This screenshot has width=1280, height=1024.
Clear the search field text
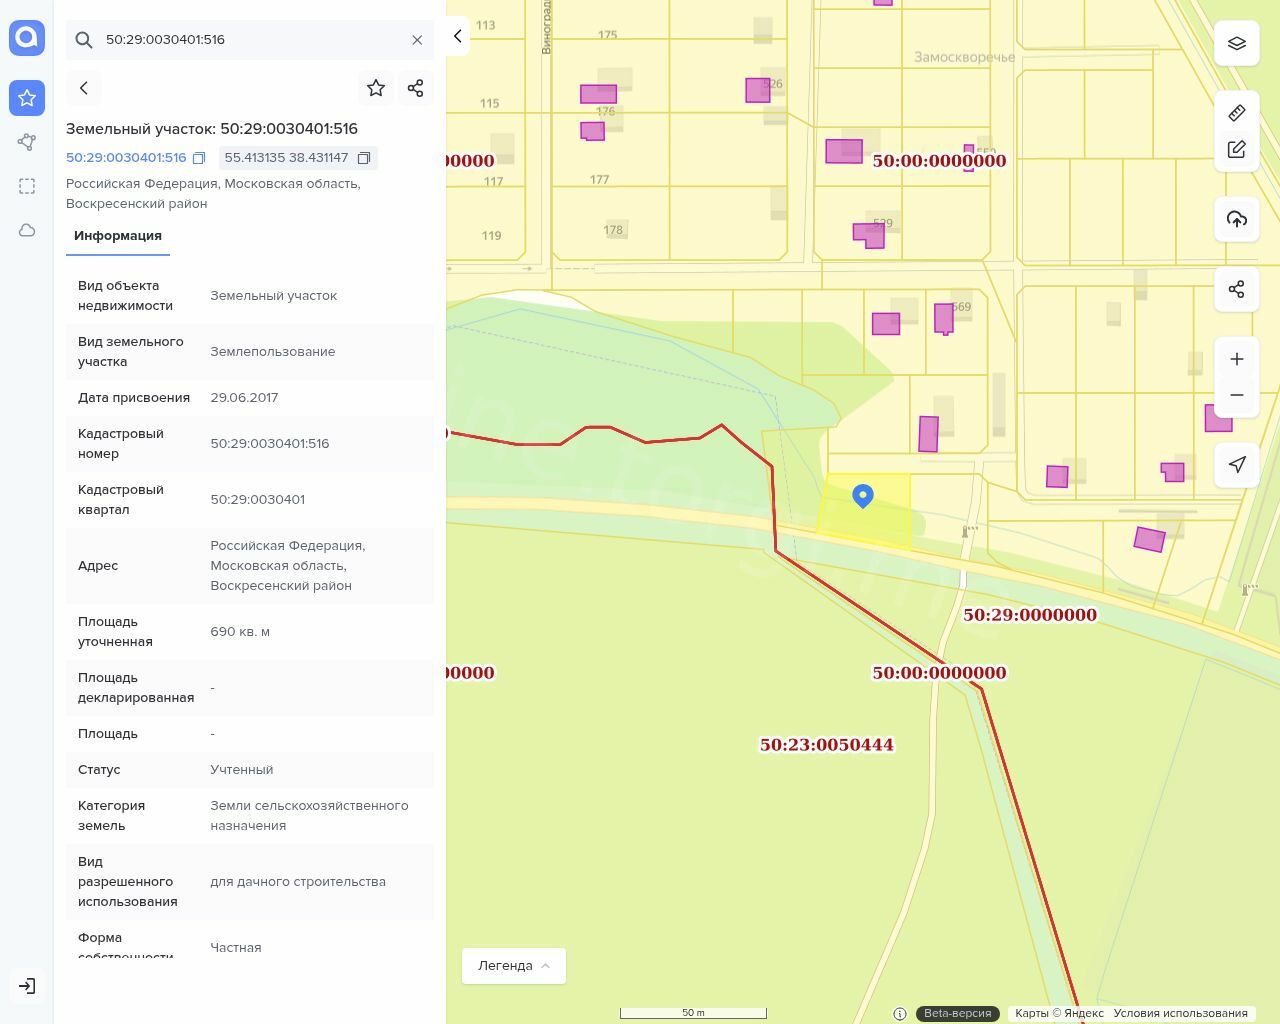(417, 40)
